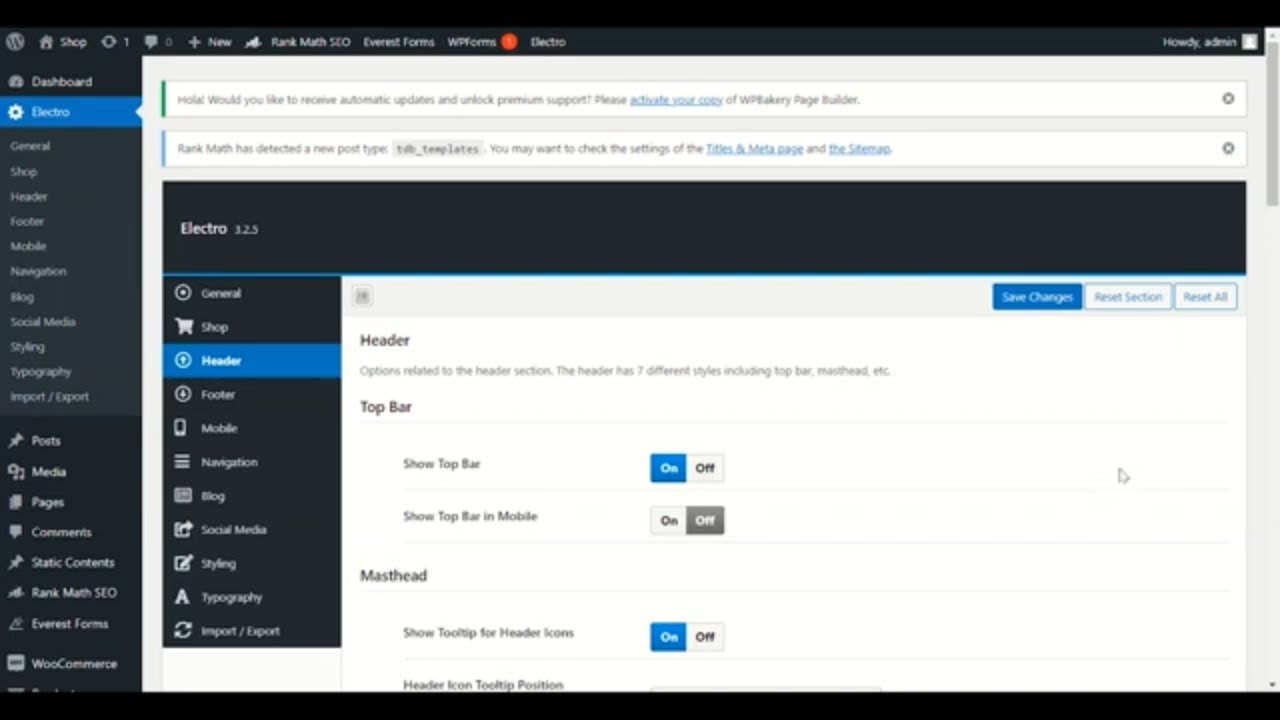Viewport: 1280px width, 720px height.
Task: Click the updates refresh icon
Action: pos(109,42)
